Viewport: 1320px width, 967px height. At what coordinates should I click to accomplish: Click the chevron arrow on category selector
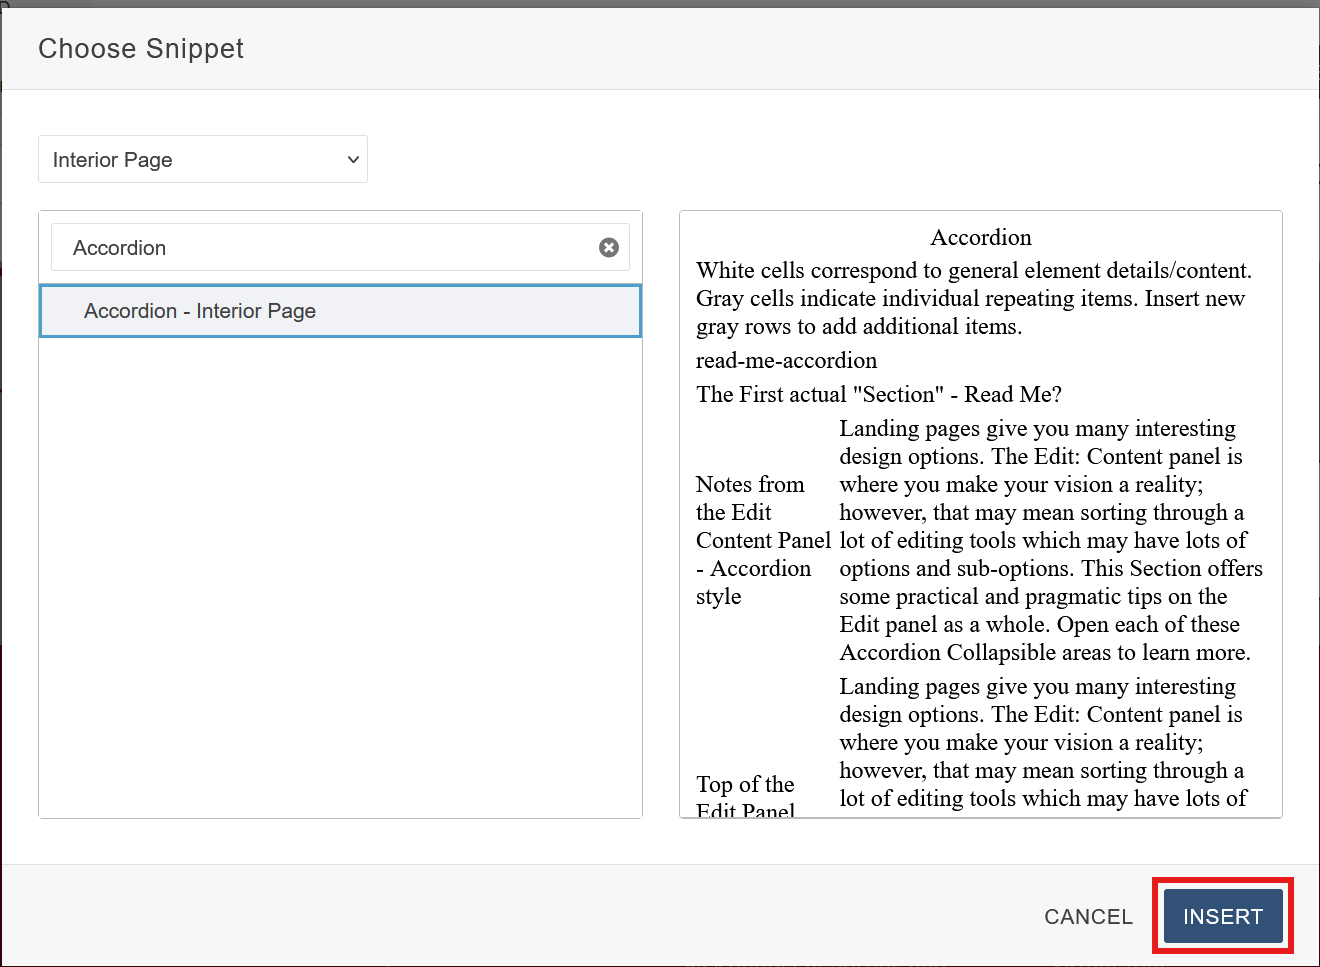[x=352, y=160]
